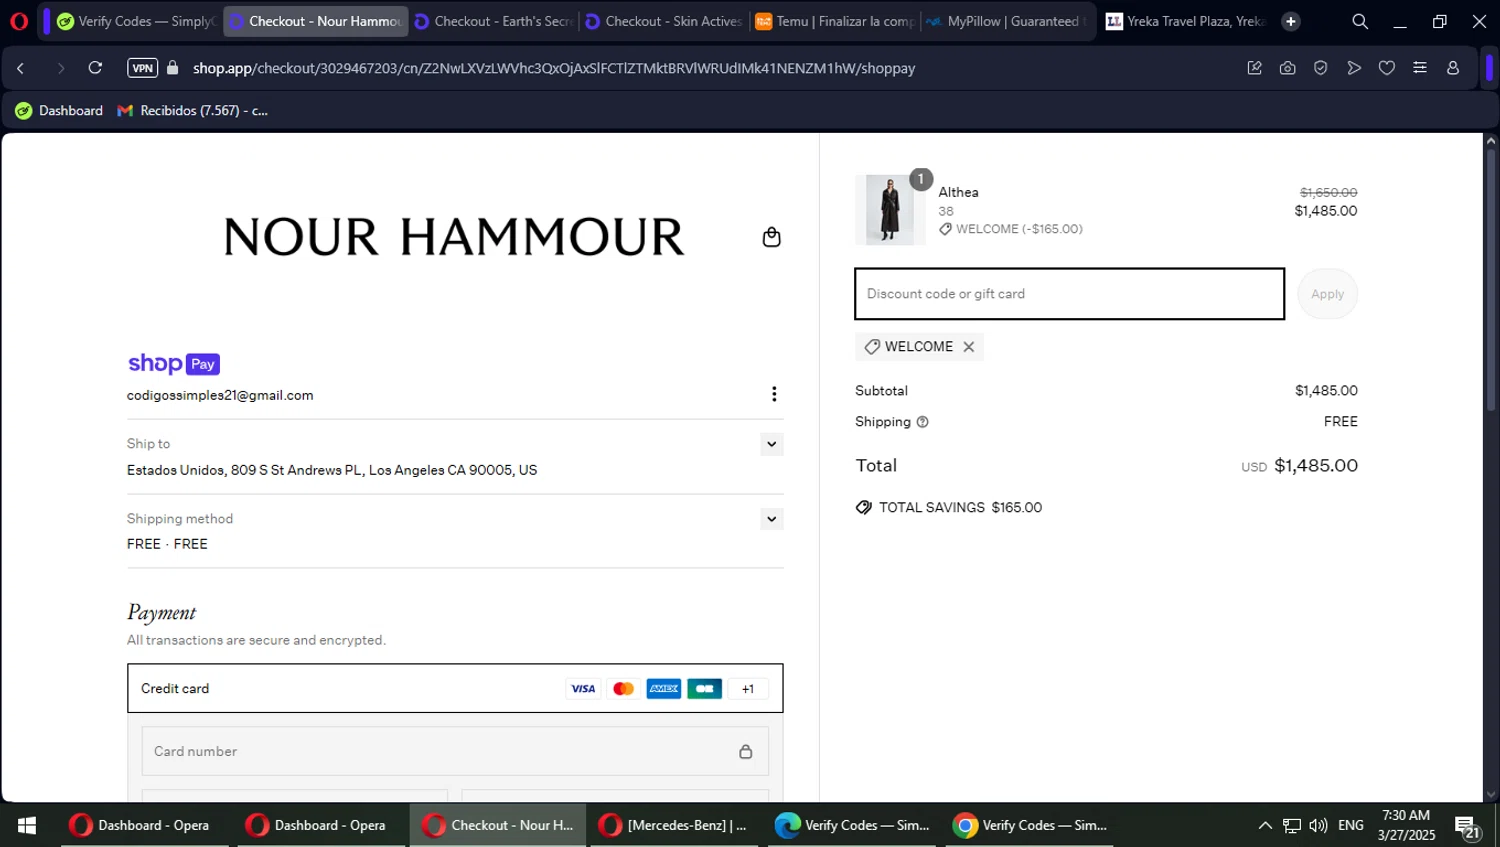Switch to Mercedes-Benz Opera taskbar window
Screen dimensions: 1500x847
(x=675, y=825)
